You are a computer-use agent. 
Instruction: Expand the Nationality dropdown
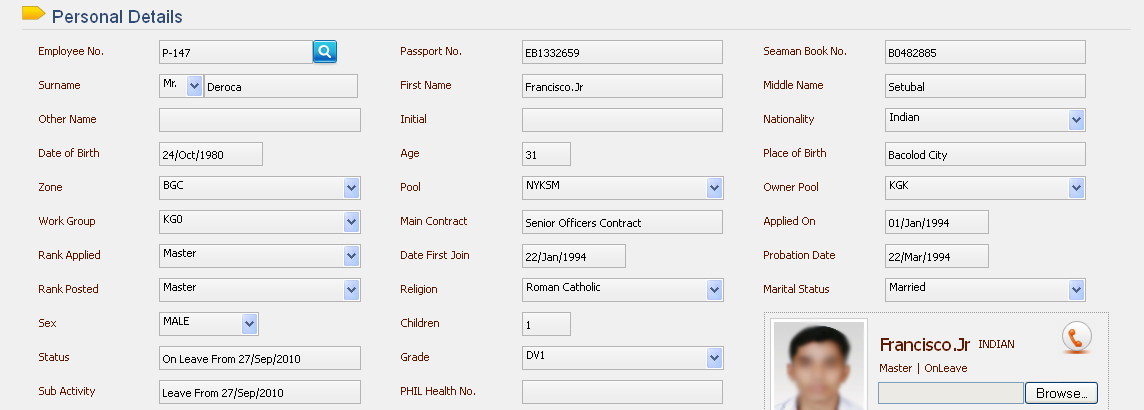pos(1076,120)
